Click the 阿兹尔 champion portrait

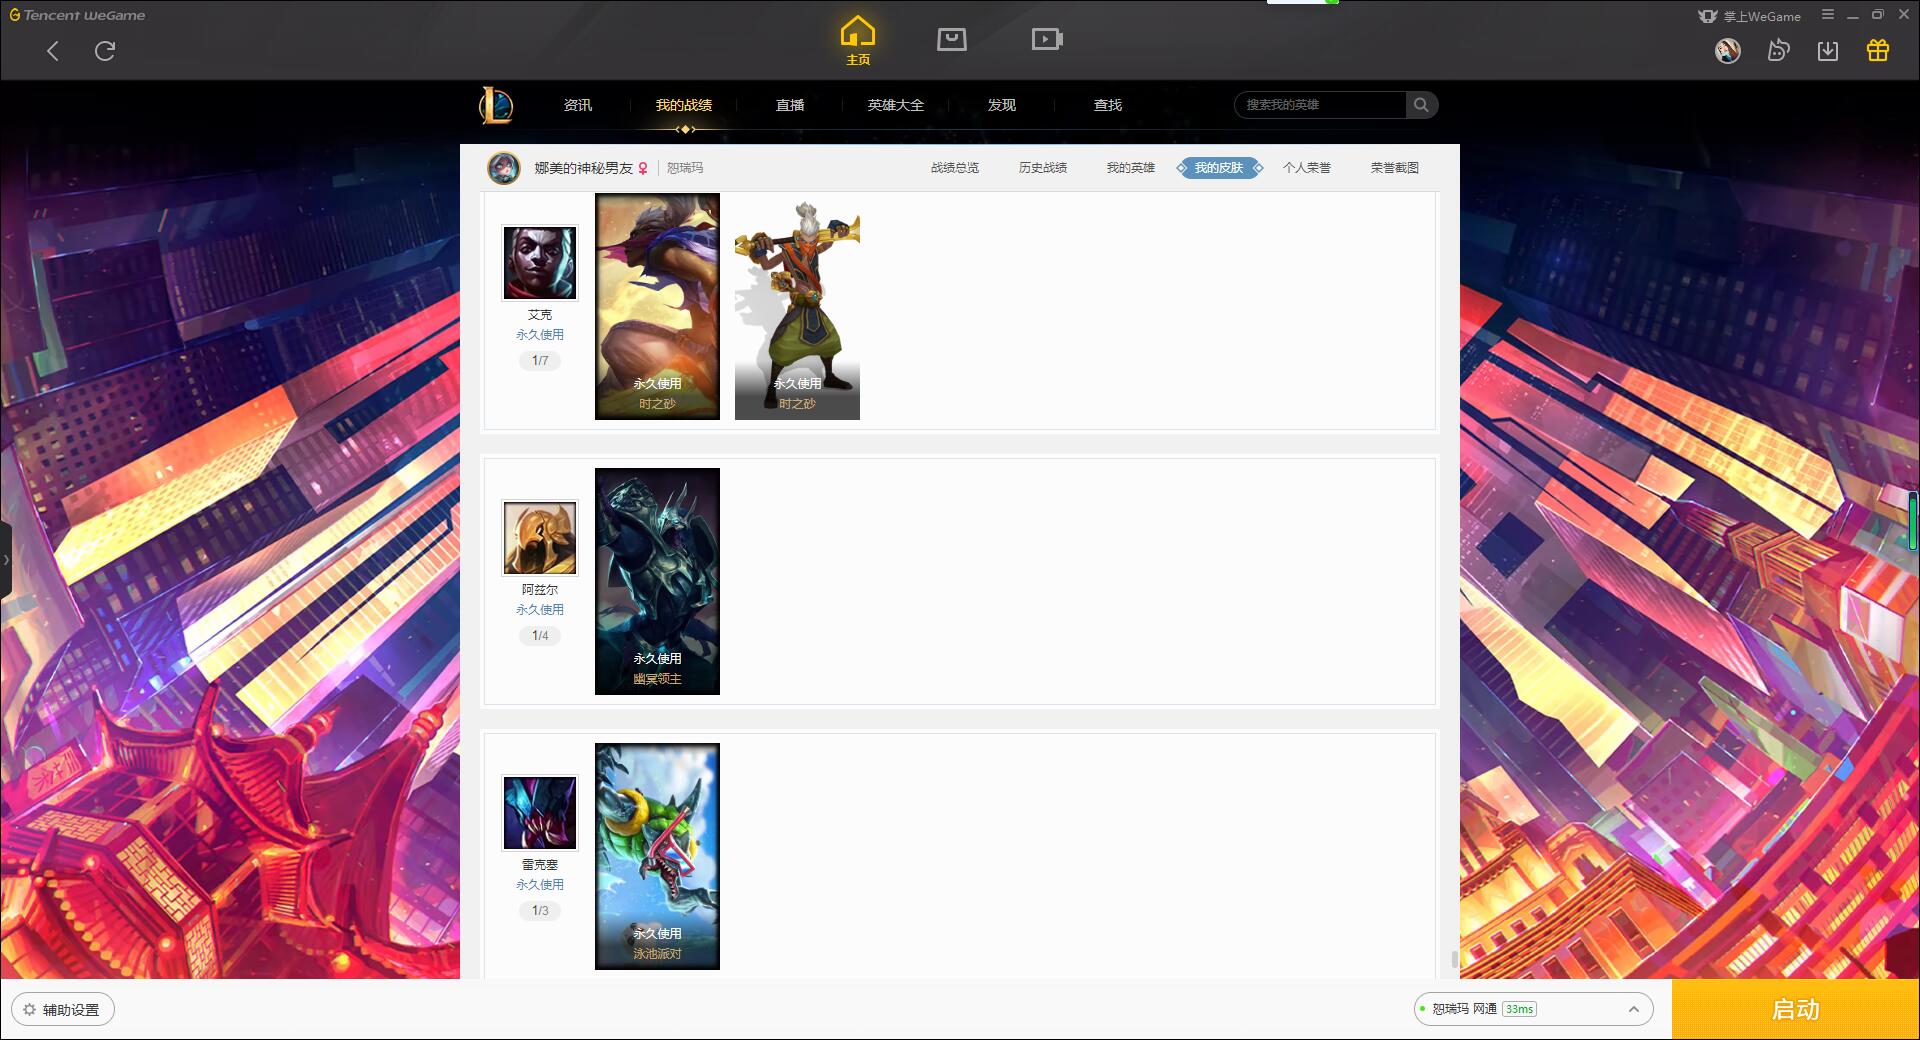(x=540, y=538)
